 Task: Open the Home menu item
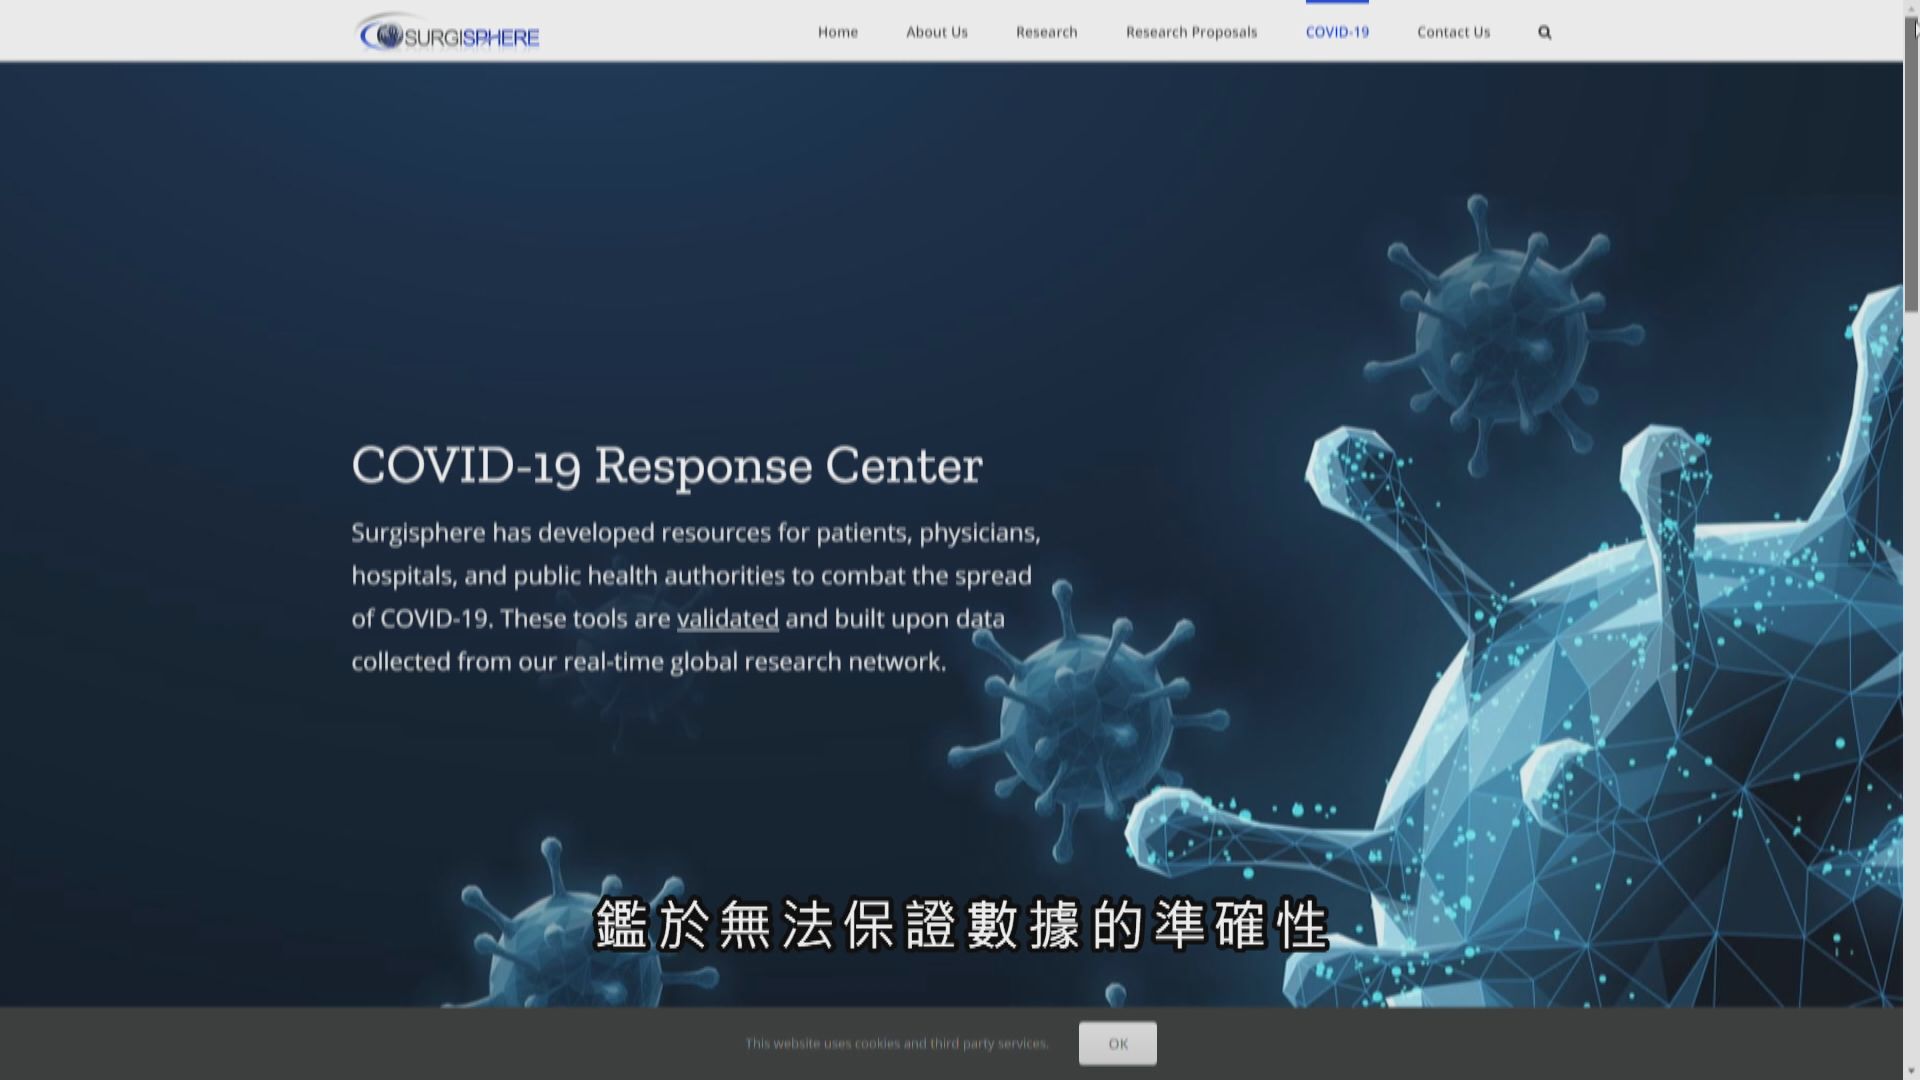click(837, 32)
